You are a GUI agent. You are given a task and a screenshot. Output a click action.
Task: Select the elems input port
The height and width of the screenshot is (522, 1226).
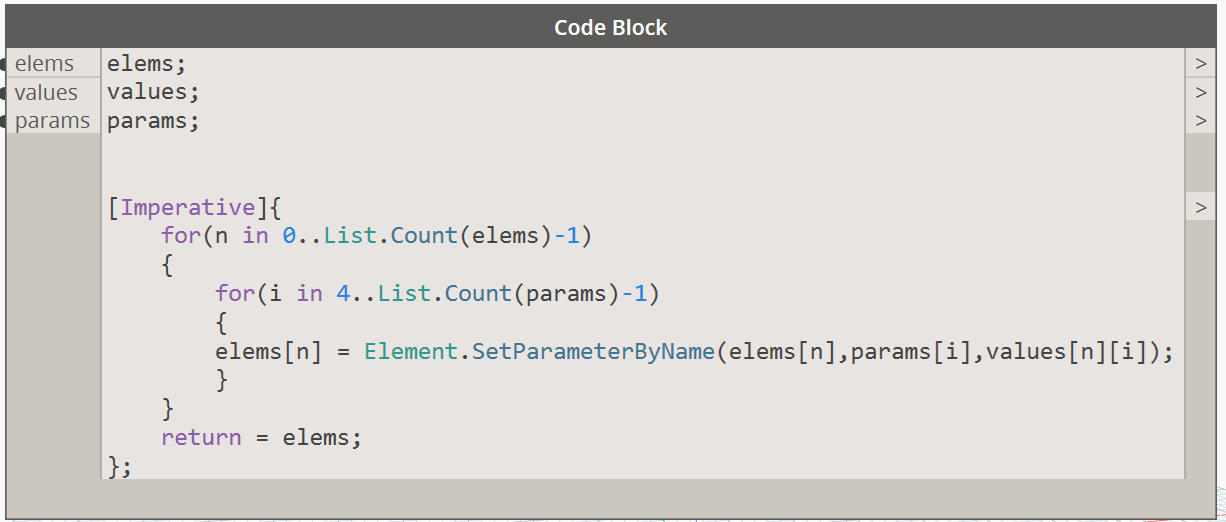click(52, 64)
